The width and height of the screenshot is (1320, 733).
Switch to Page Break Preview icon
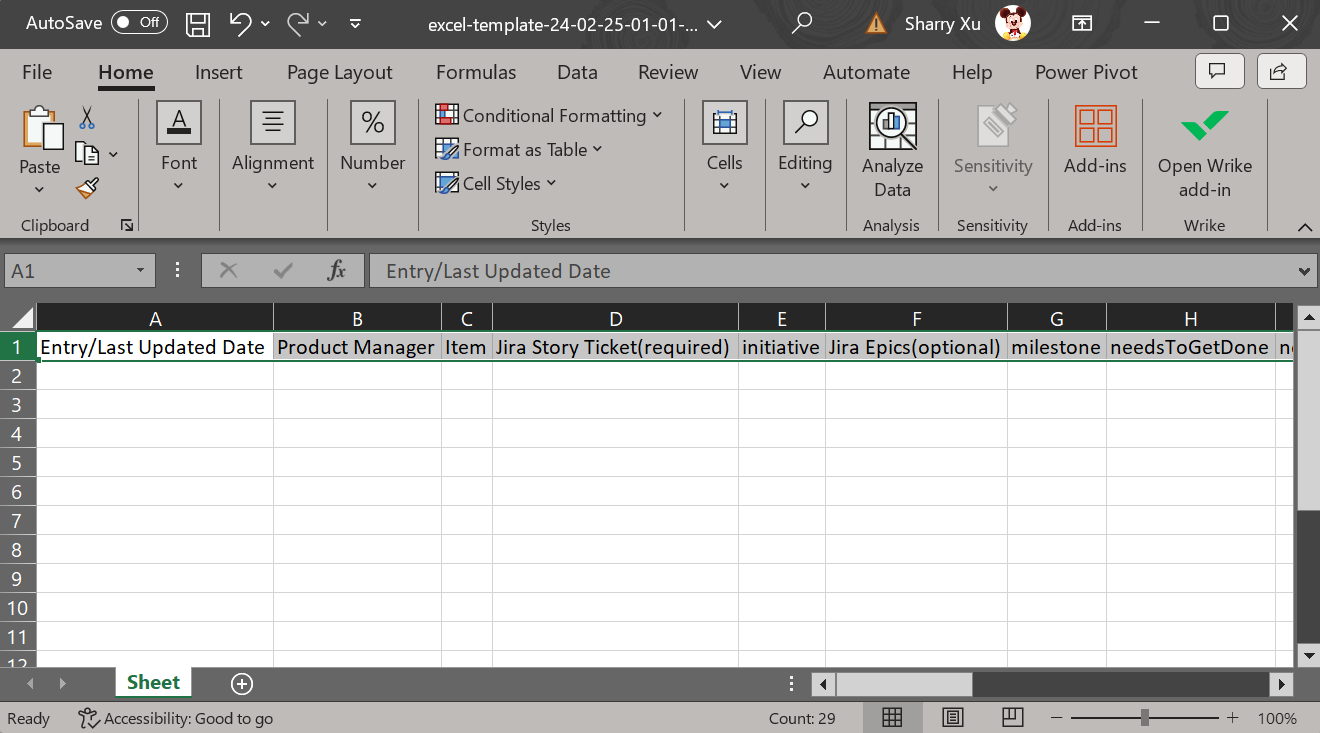click(x=1013, y=717)
